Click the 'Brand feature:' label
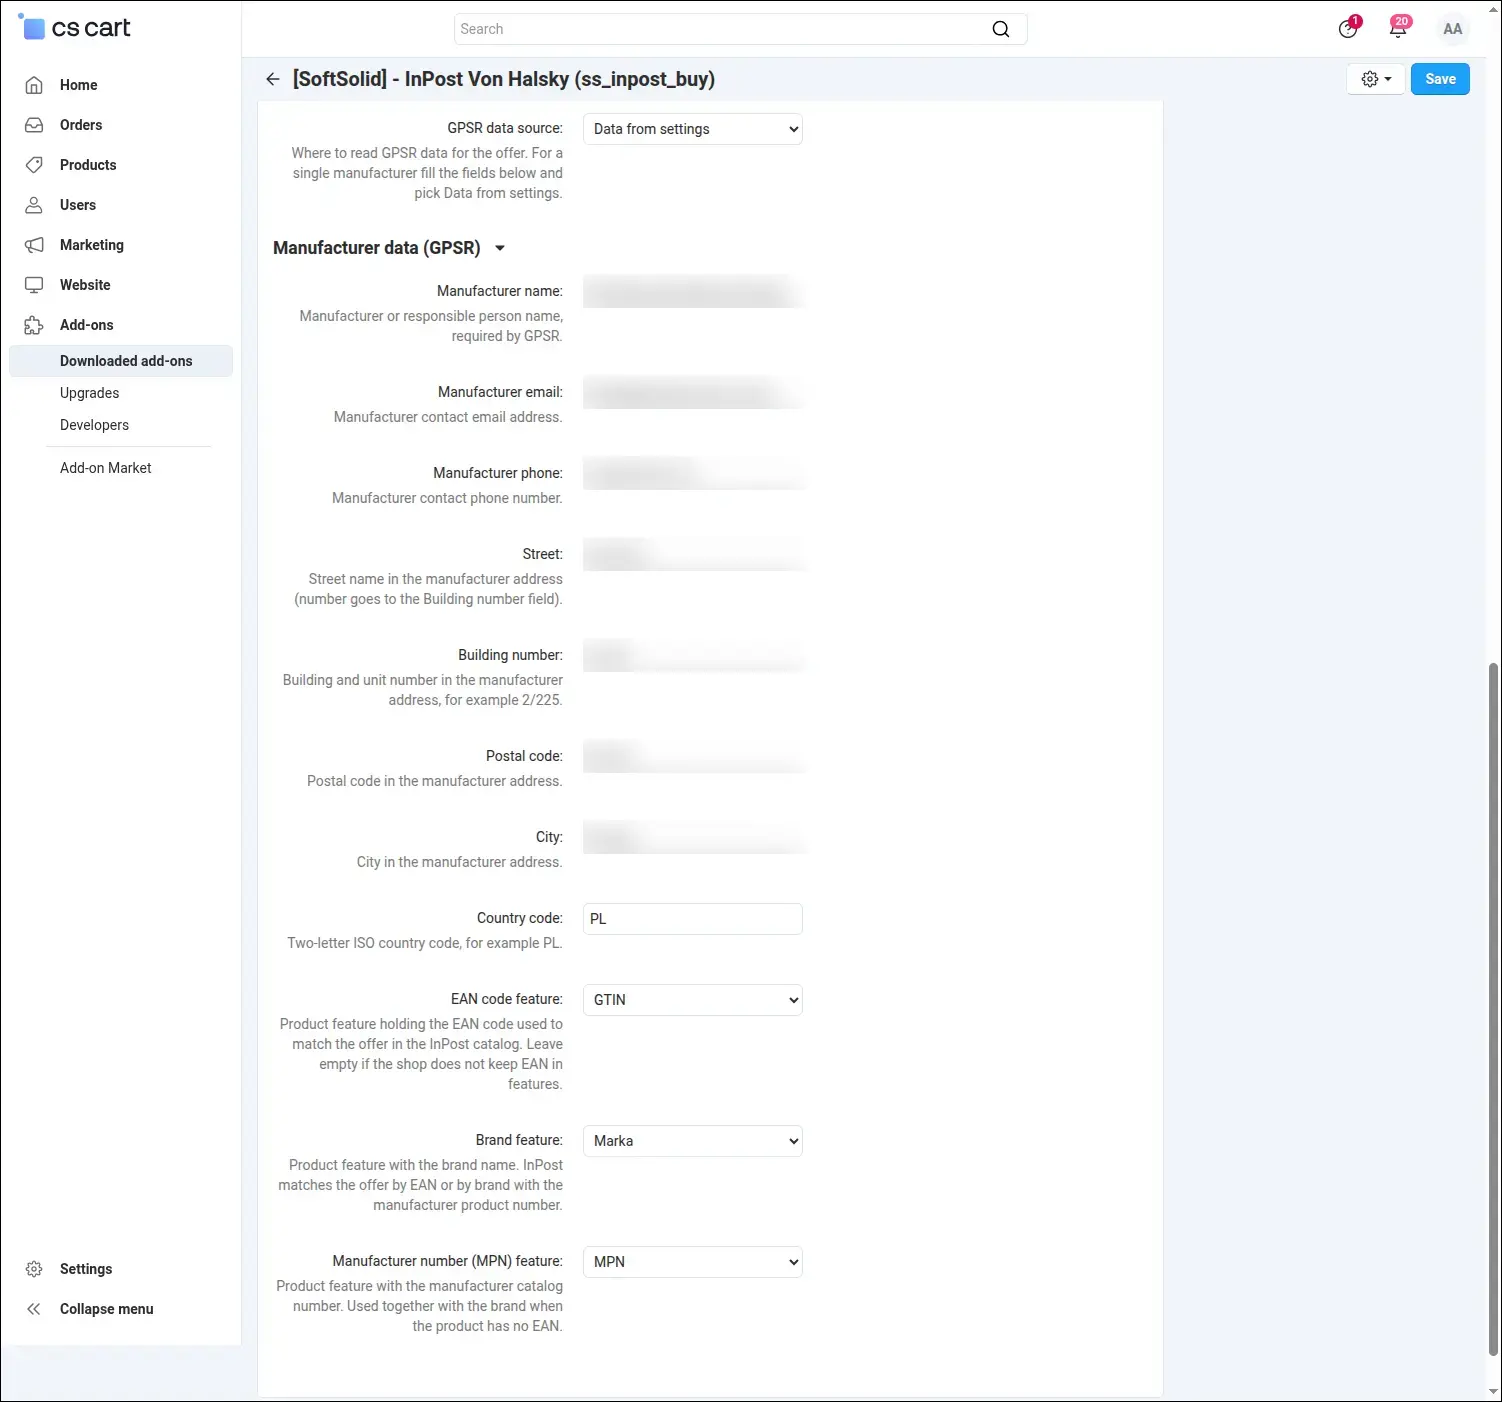The height and width of the screenshot is (1402, 1502). [519, 1140]
